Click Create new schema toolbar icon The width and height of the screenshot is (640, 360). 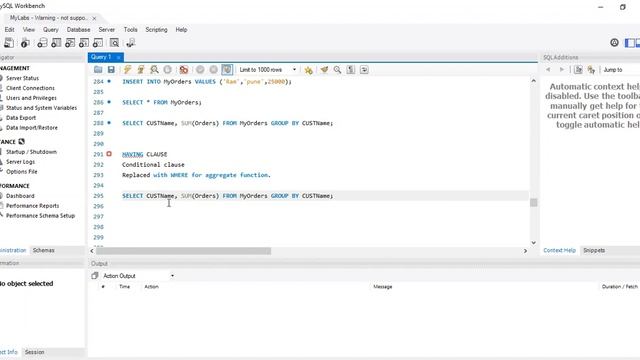42,43
